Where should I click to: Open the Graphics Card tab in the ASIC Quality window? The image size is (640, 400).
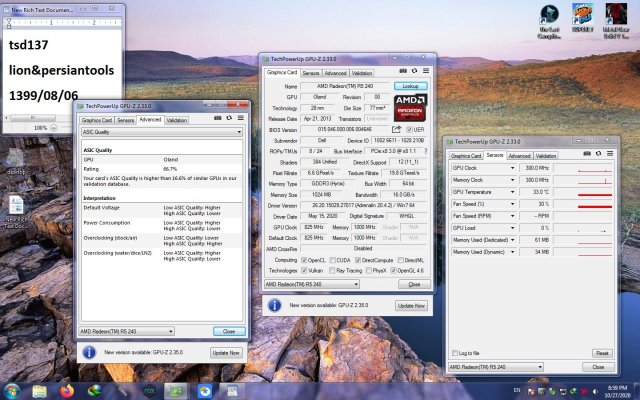tap(97, 120)
